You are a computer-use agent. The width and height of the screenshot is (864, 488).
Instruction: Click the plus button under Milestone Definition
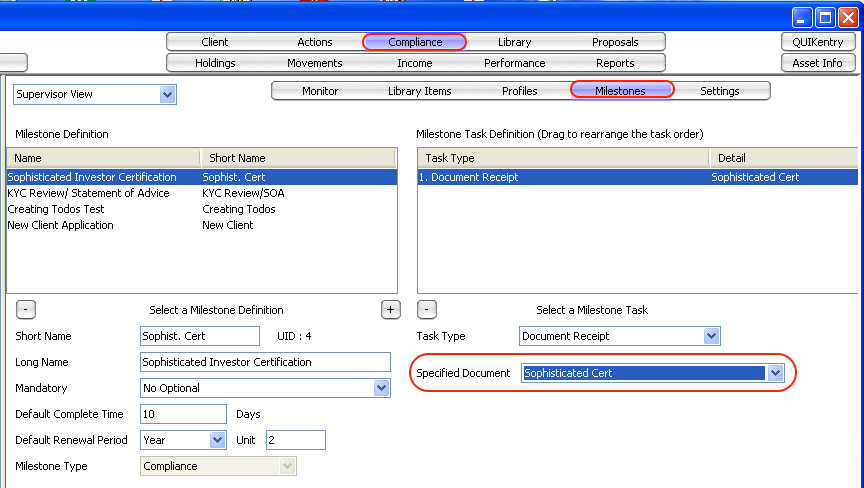(391, 310)
